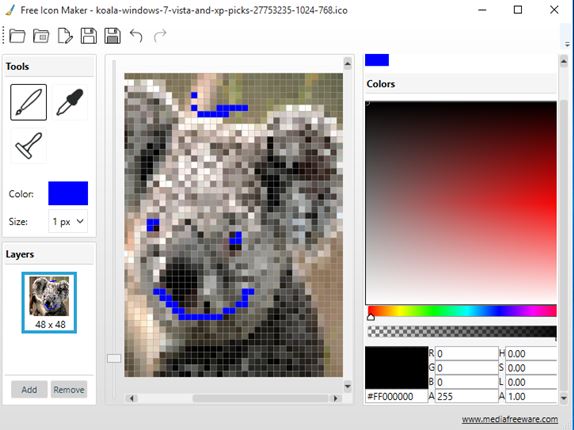Click the Save As dark floppy icon

click(112, 36)
